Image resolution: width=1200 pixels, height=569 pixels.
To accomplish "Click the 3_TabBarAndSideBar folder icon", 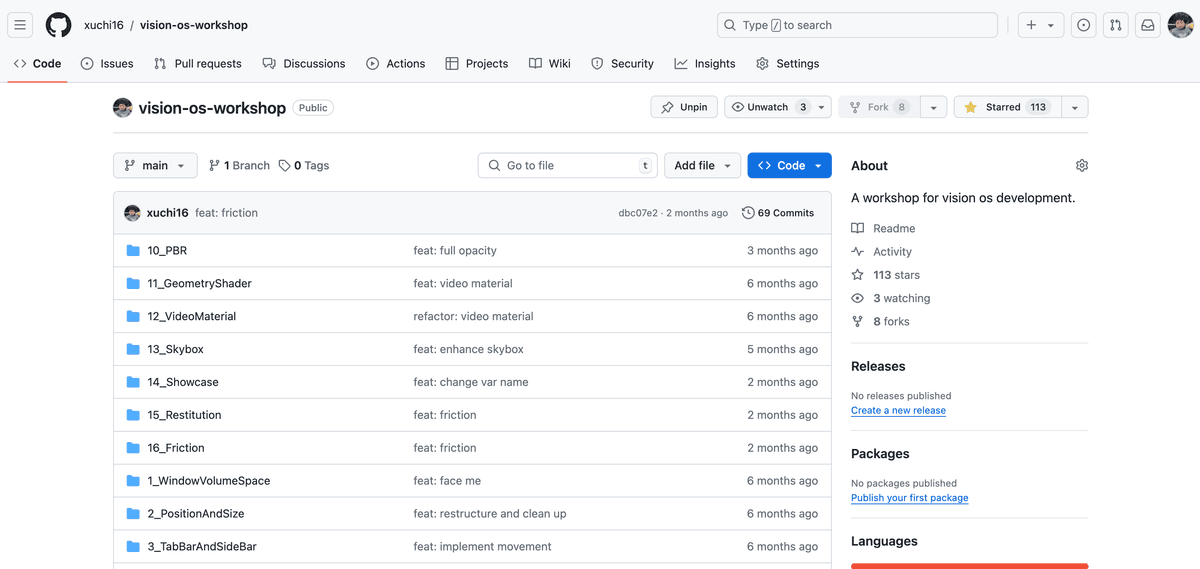I will click(133, 547).
